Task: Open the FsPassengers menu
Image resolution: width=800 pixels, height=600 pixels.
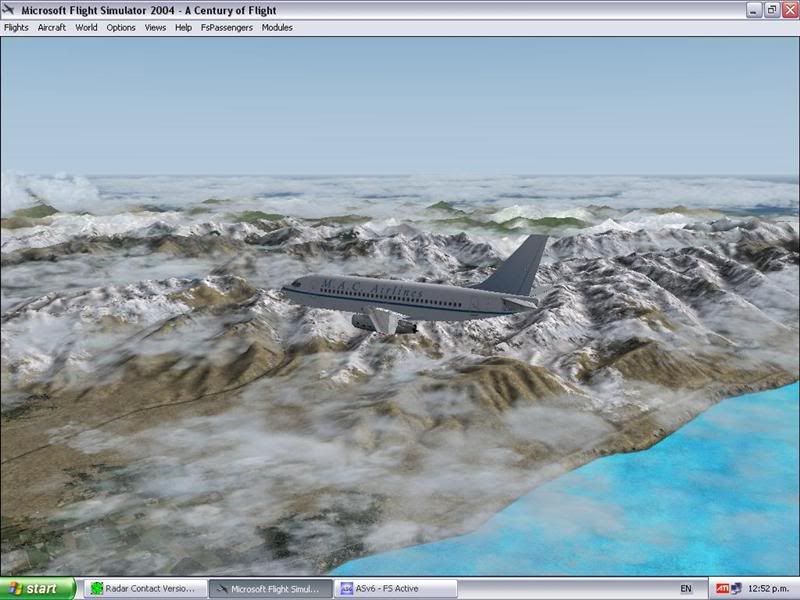Action: [227, 28]
